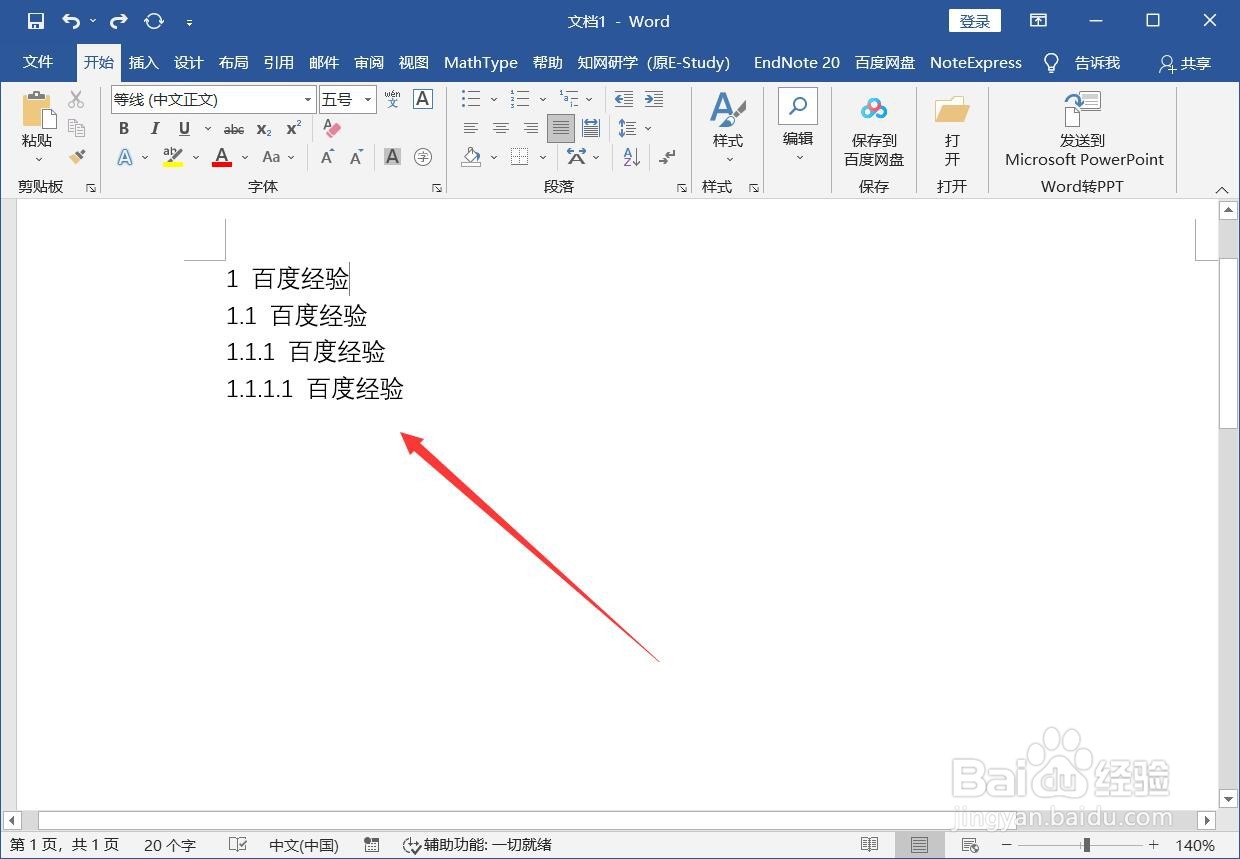Toggle bold formatting
1240x859 pixels.
123,128
